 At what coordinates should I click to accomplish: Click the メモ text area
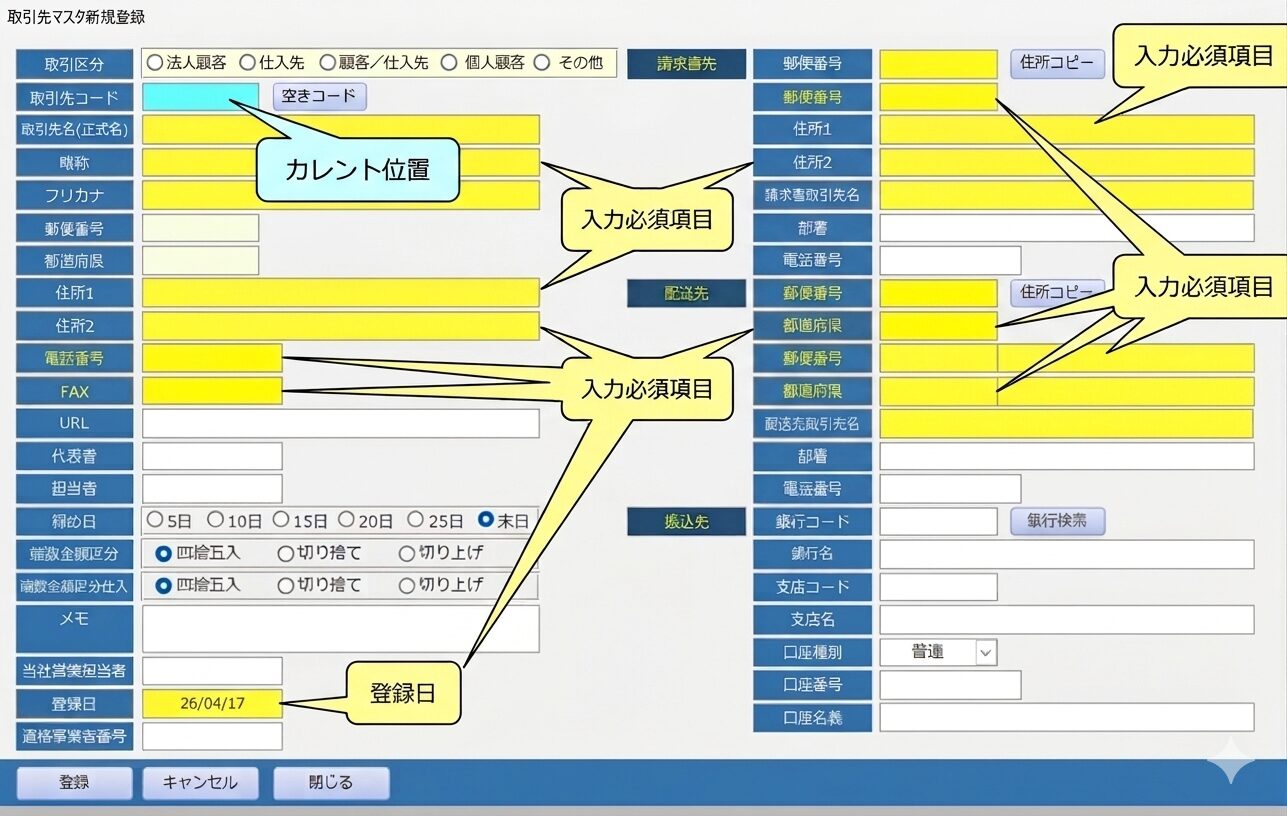point(340,628)
